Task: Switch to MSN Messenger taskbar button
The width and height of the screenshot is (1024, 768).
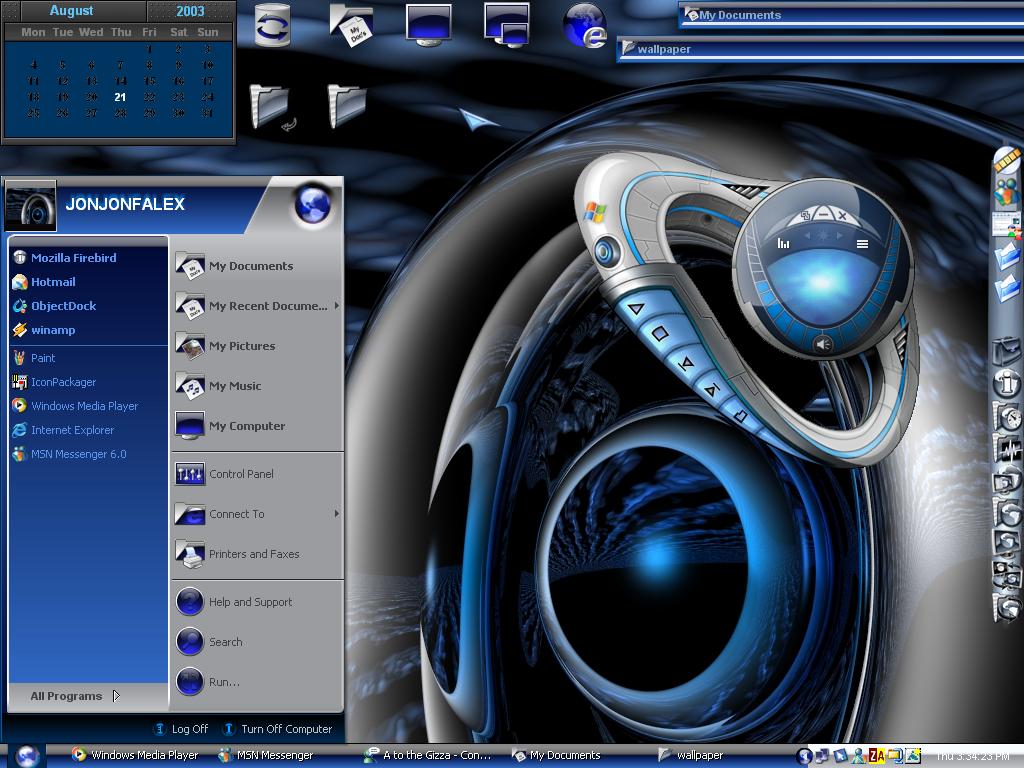Action: point(266,755)
